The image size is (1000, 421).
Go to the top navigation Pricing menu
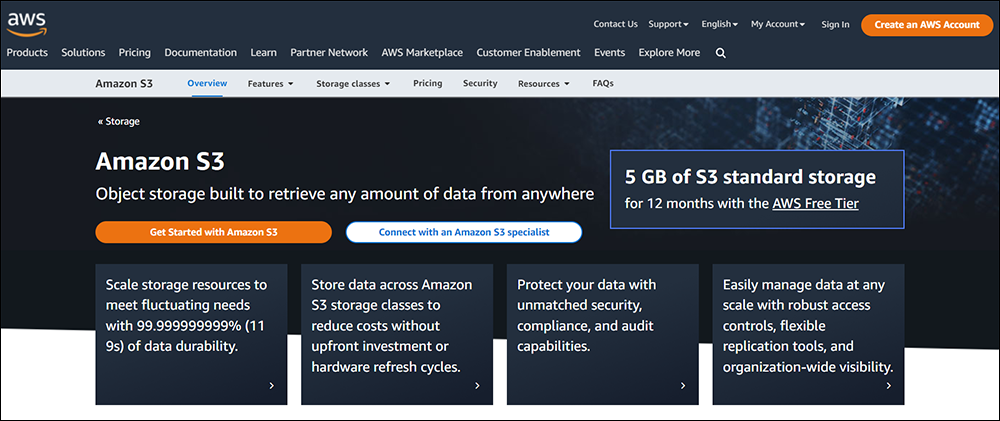coord(135,52)
